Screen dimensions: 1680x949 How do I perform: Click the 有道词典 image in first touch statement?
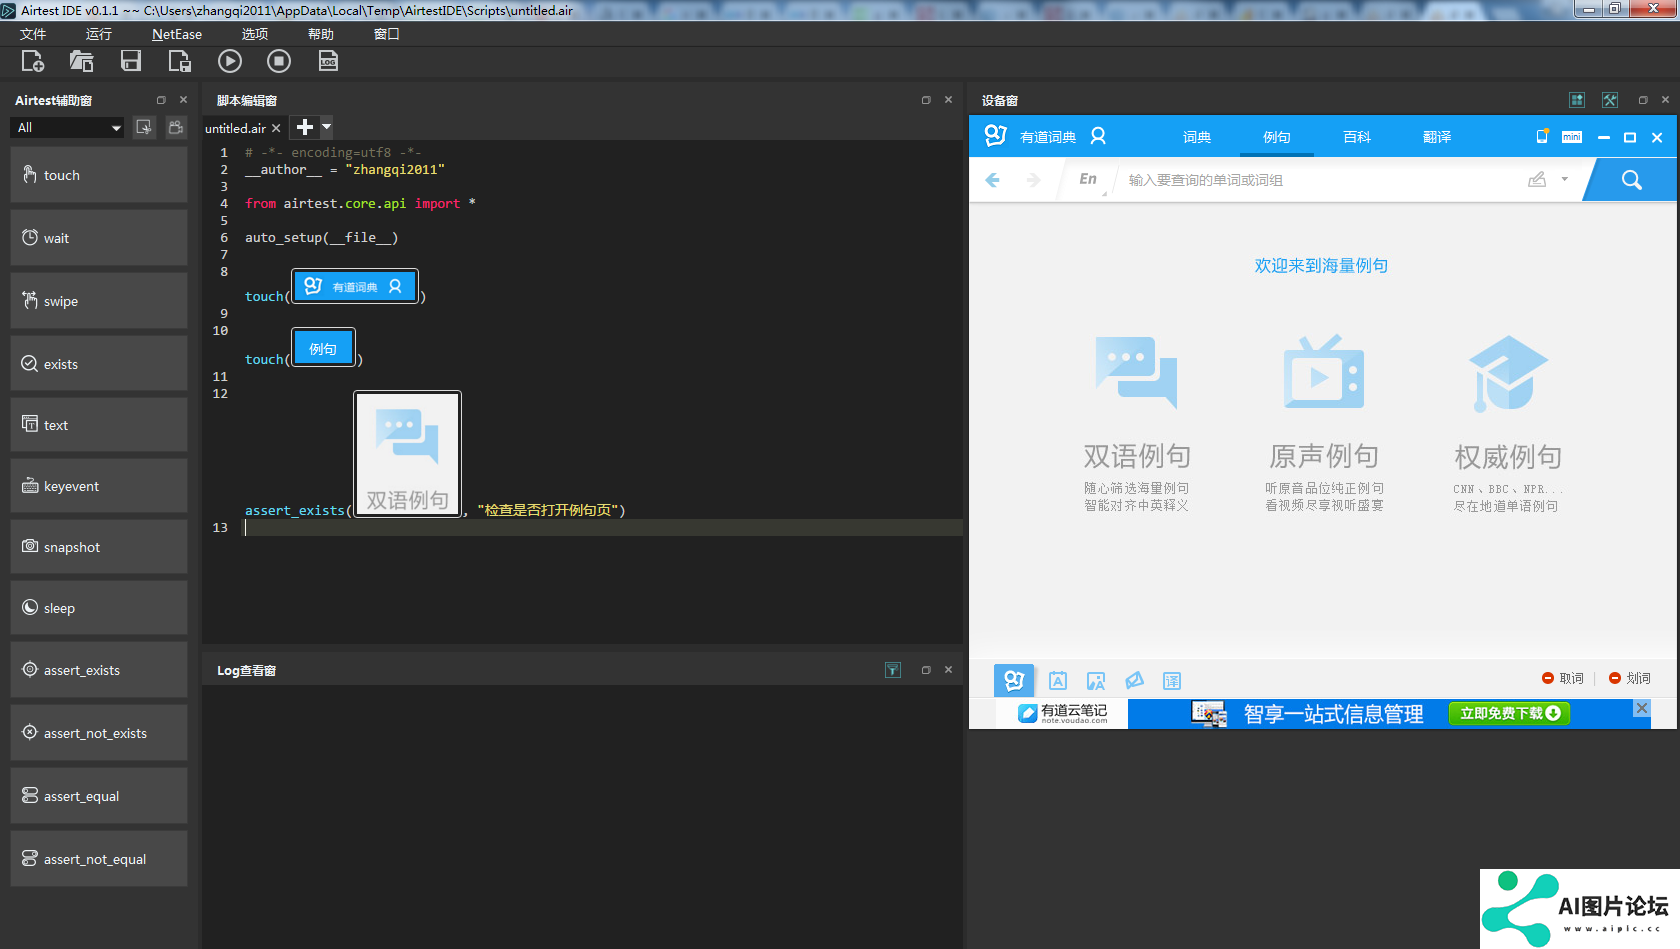[x=355, y=286]
